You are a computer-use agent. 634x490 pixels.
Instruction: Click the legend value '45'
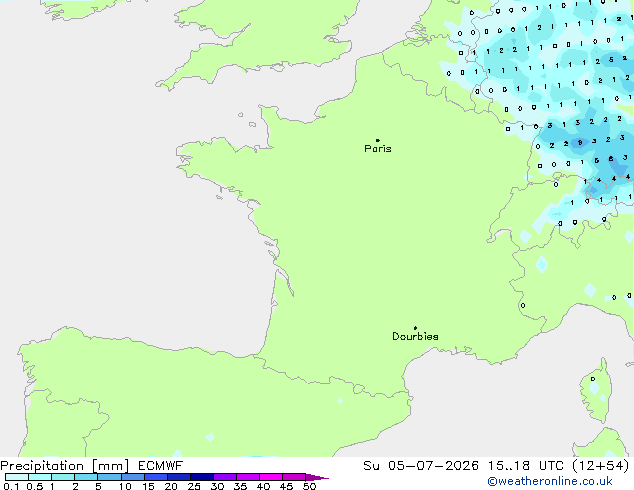(286, 486)
